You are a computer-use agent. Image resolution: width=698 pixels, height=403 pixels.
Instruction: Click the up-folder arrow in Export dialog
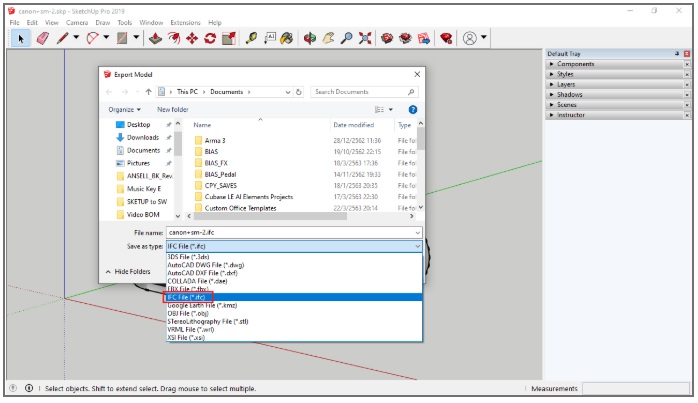(148, 92)
